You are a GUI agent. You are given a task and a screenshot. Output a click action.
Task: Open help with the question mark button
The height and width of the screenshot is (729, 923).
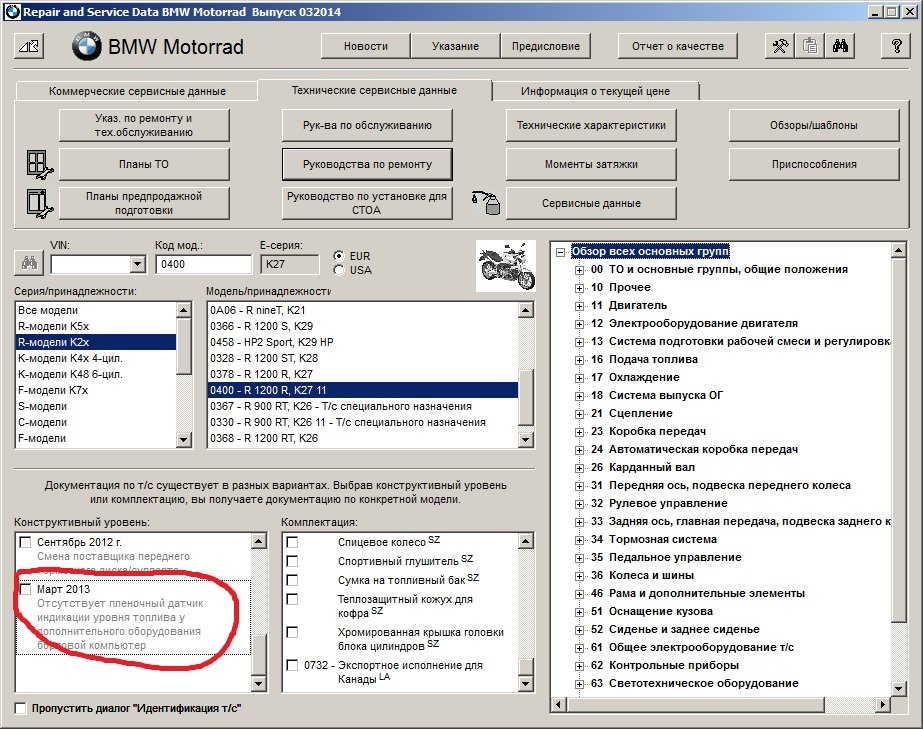895,46
